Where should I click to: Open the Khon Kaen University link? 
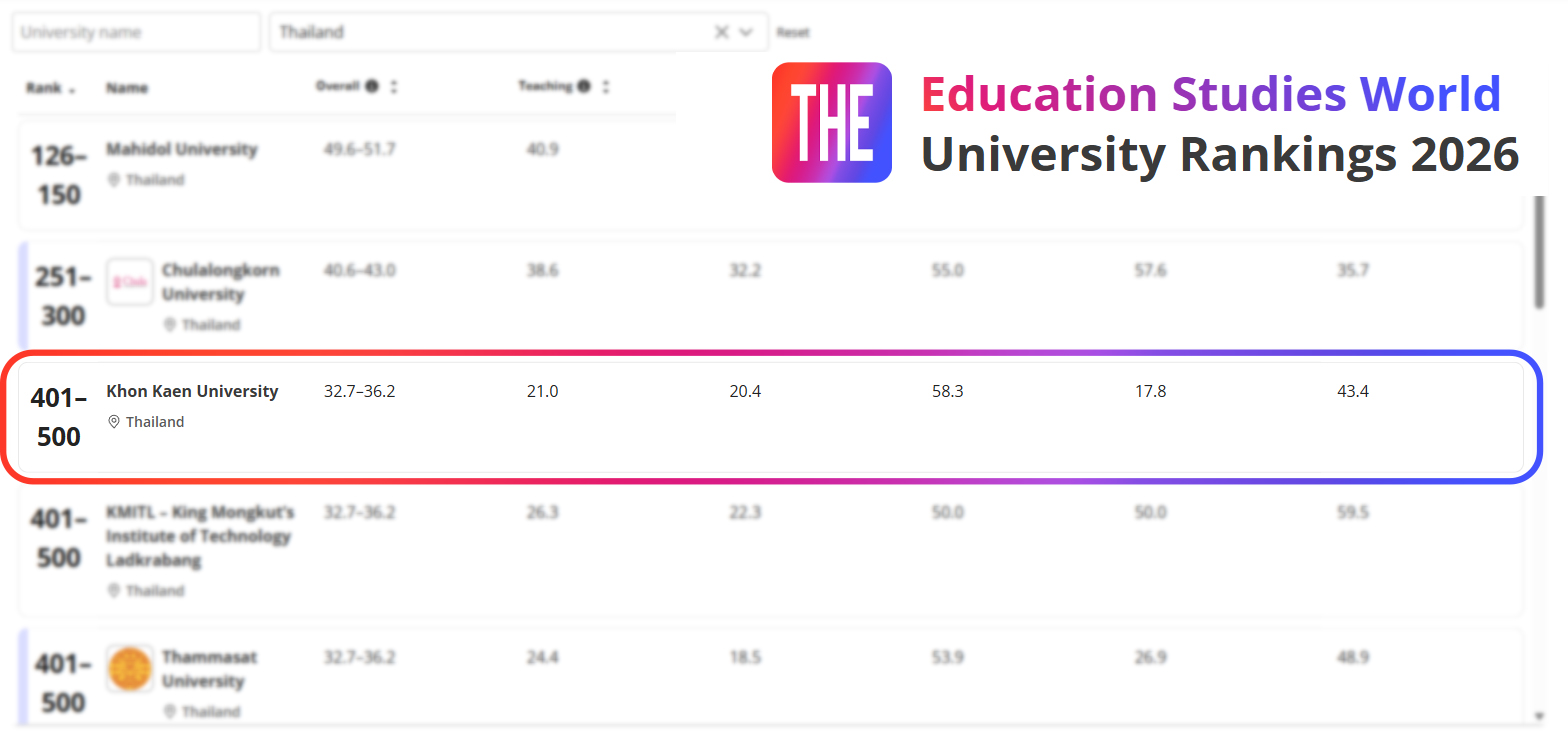(x=192, y=391)
